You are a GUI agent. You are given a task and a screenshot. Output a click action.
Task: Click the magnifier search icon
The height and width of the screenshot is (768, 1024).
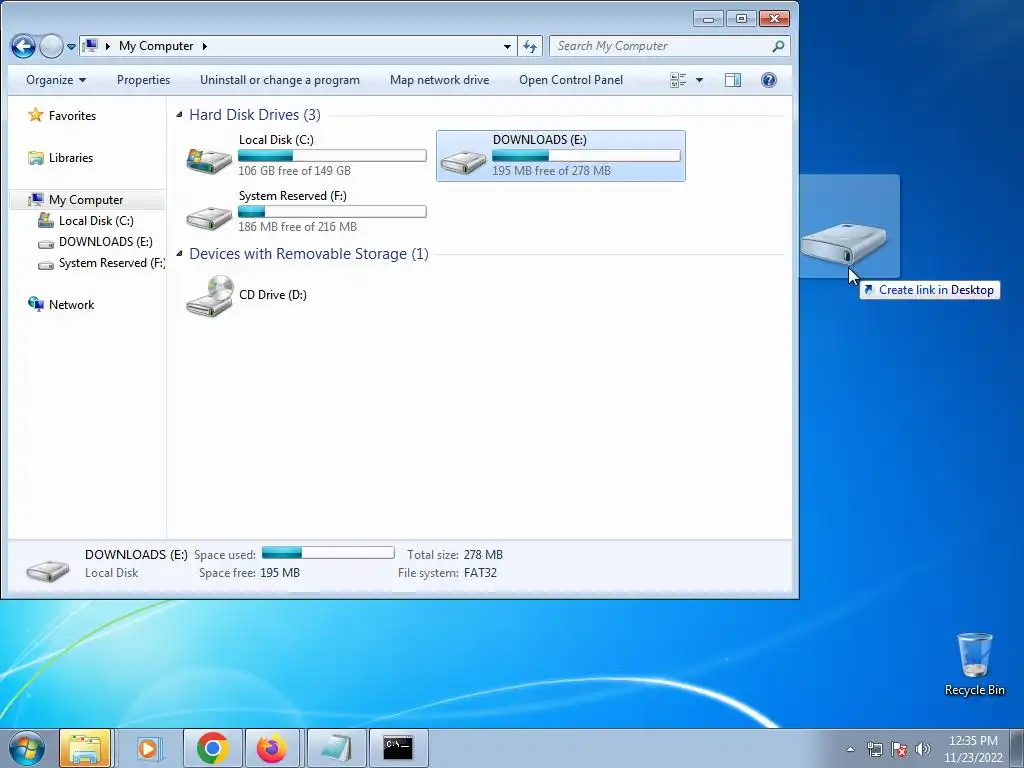(778, 46)
